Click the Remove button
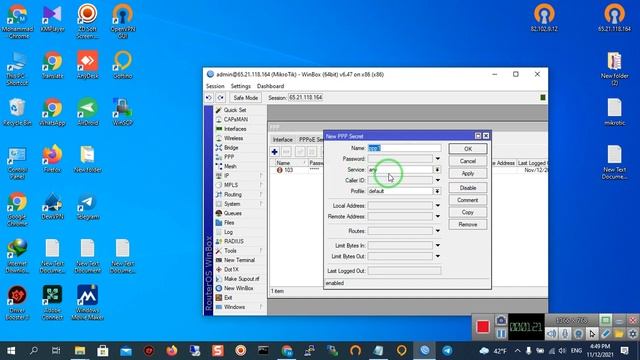640x360 pixels. coord(468,224)
